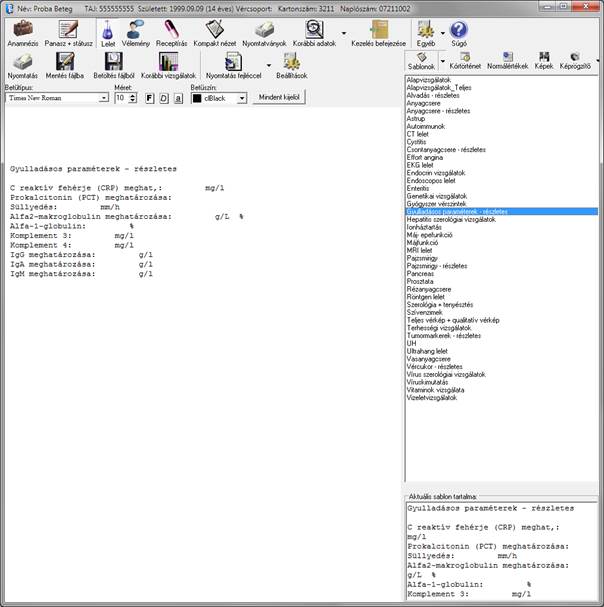Click Kezelés befejezése icon
The image size is (604, 607).
point(379,29)
